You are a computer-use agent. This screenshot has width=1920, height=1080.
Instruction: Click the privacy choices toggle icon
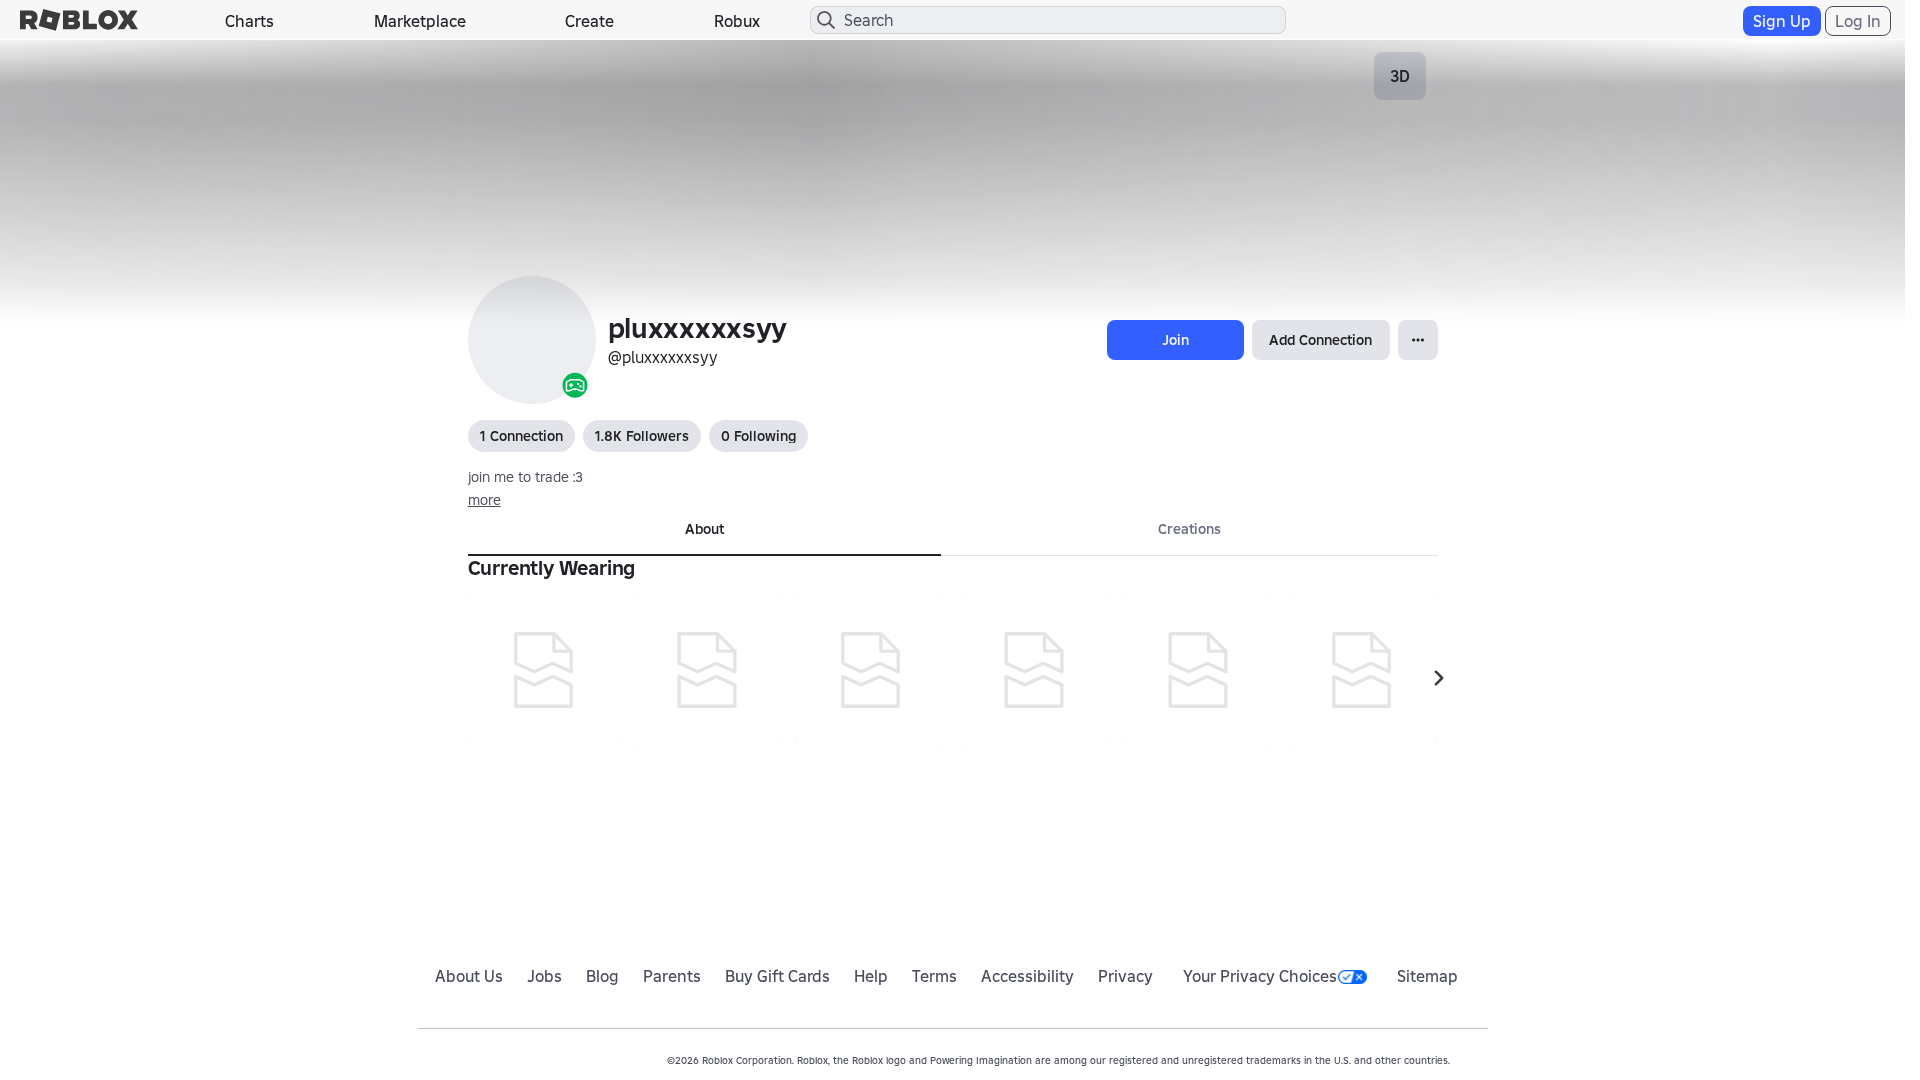tap(1352, 977)
